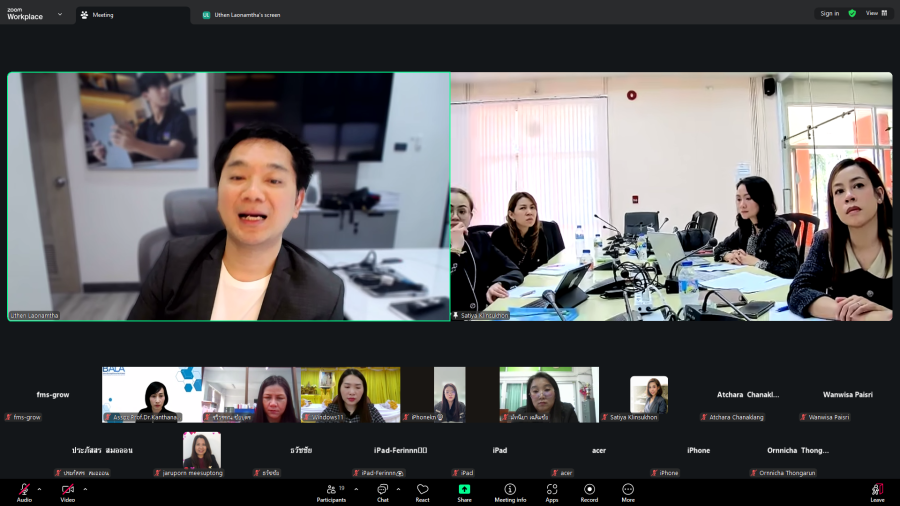Start recording with the Record button
The width and height of the screenshot is (900, 506).
coord(589,490)
